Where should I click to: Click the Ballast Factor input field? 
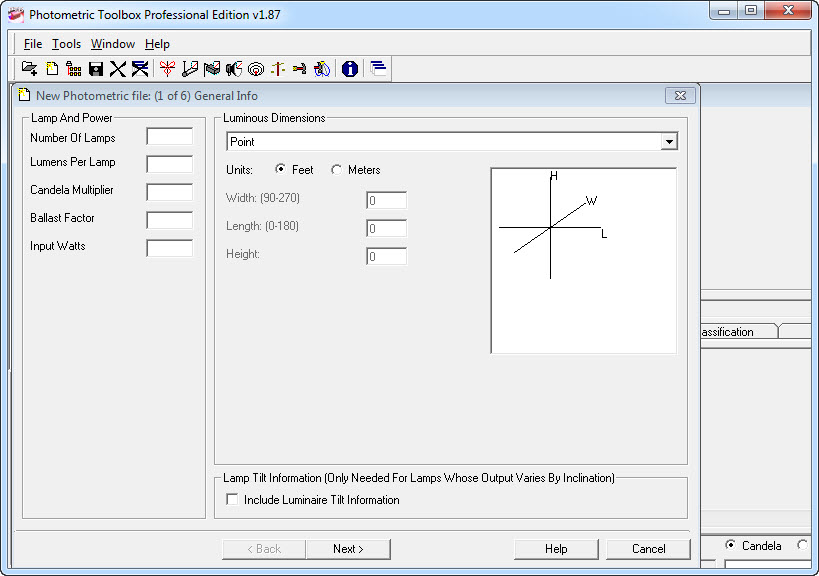coord(170,220)
